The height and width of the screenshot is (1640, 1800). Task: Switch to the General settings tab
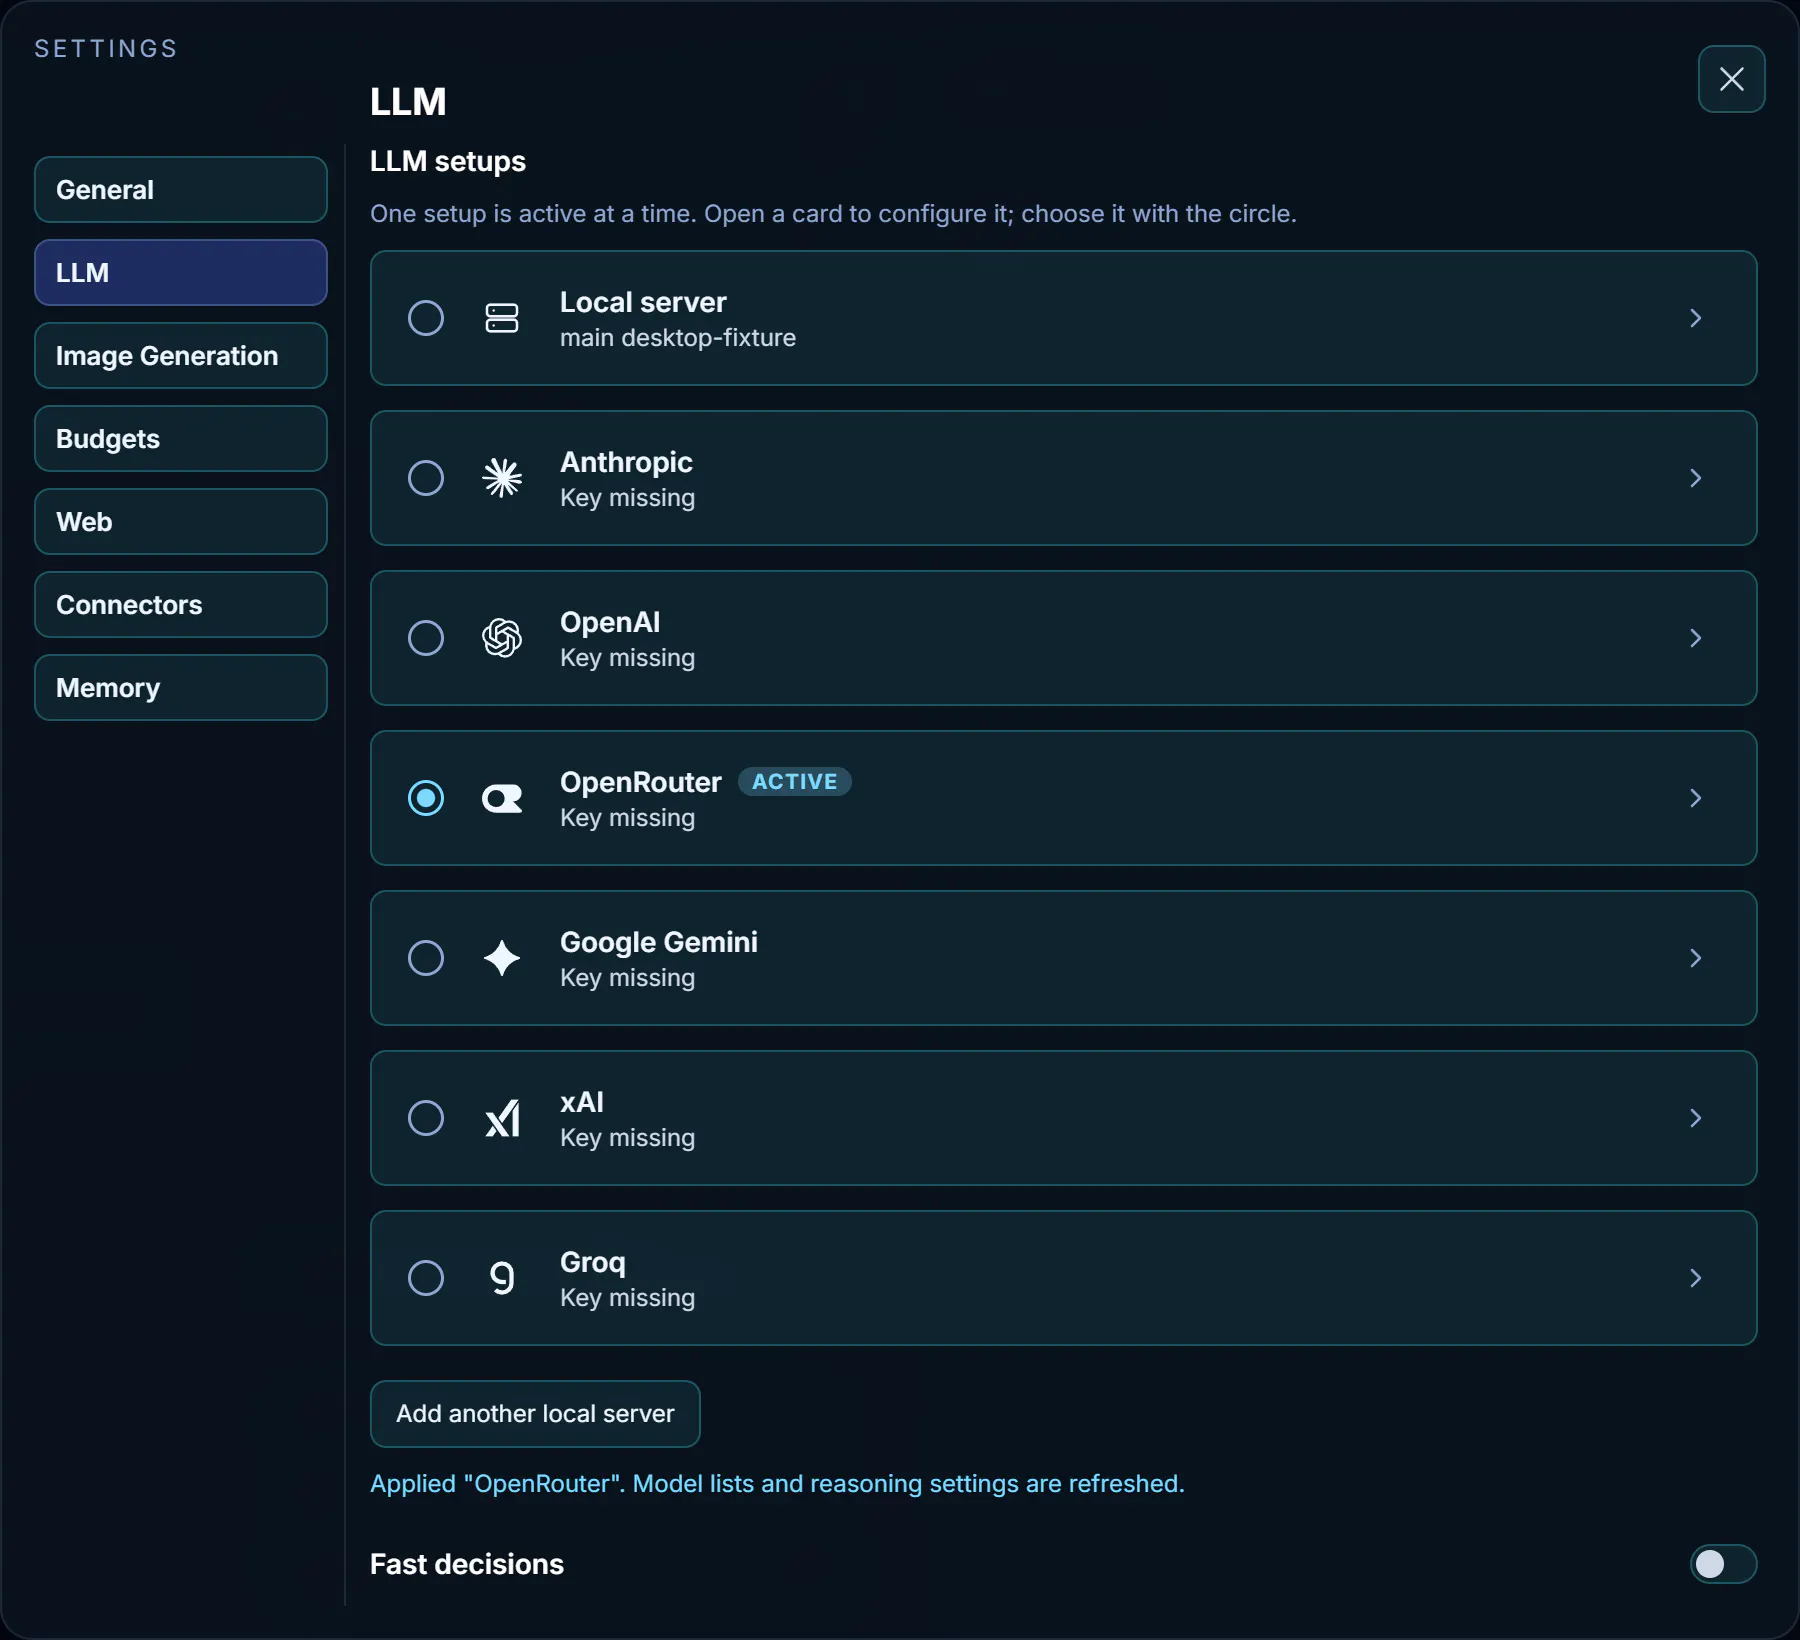tap(181, 190)
